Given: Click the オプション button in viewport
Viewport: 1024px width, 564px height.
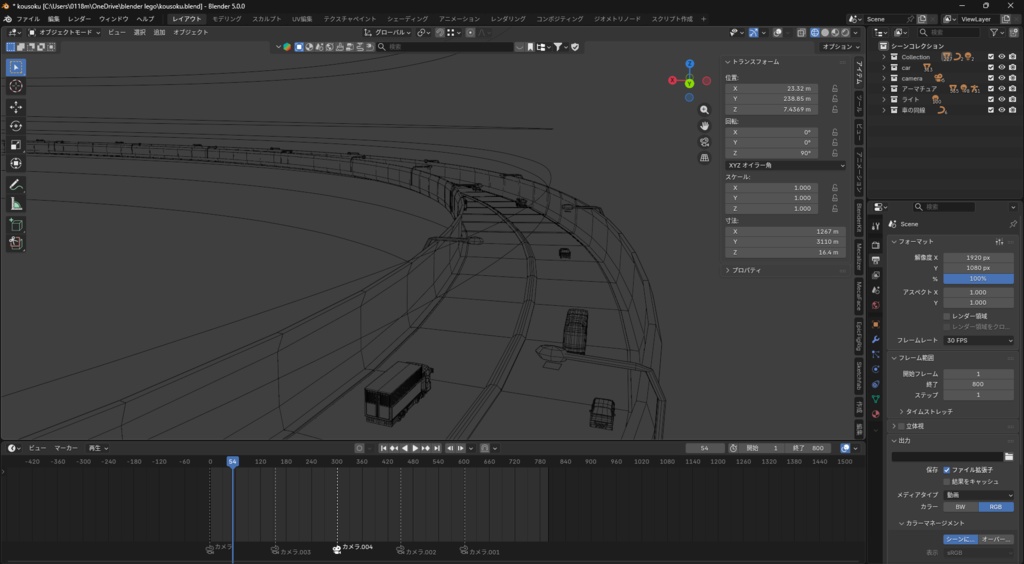Looking at the screenshot, I should click(840, 47).
